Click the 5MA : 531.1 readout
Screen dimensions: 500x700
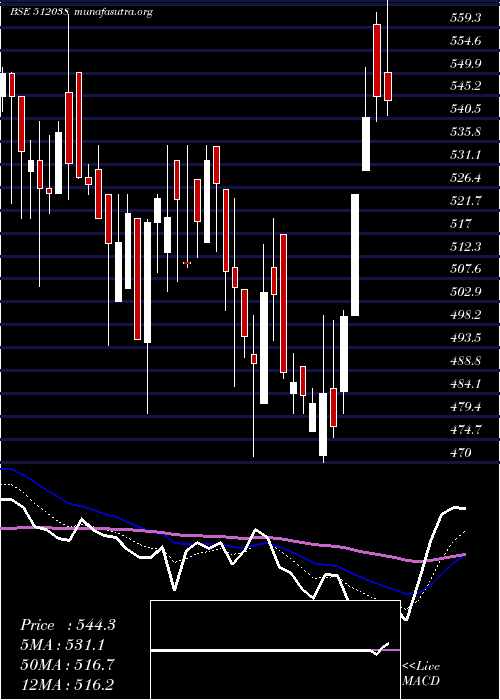pos(65,645)
